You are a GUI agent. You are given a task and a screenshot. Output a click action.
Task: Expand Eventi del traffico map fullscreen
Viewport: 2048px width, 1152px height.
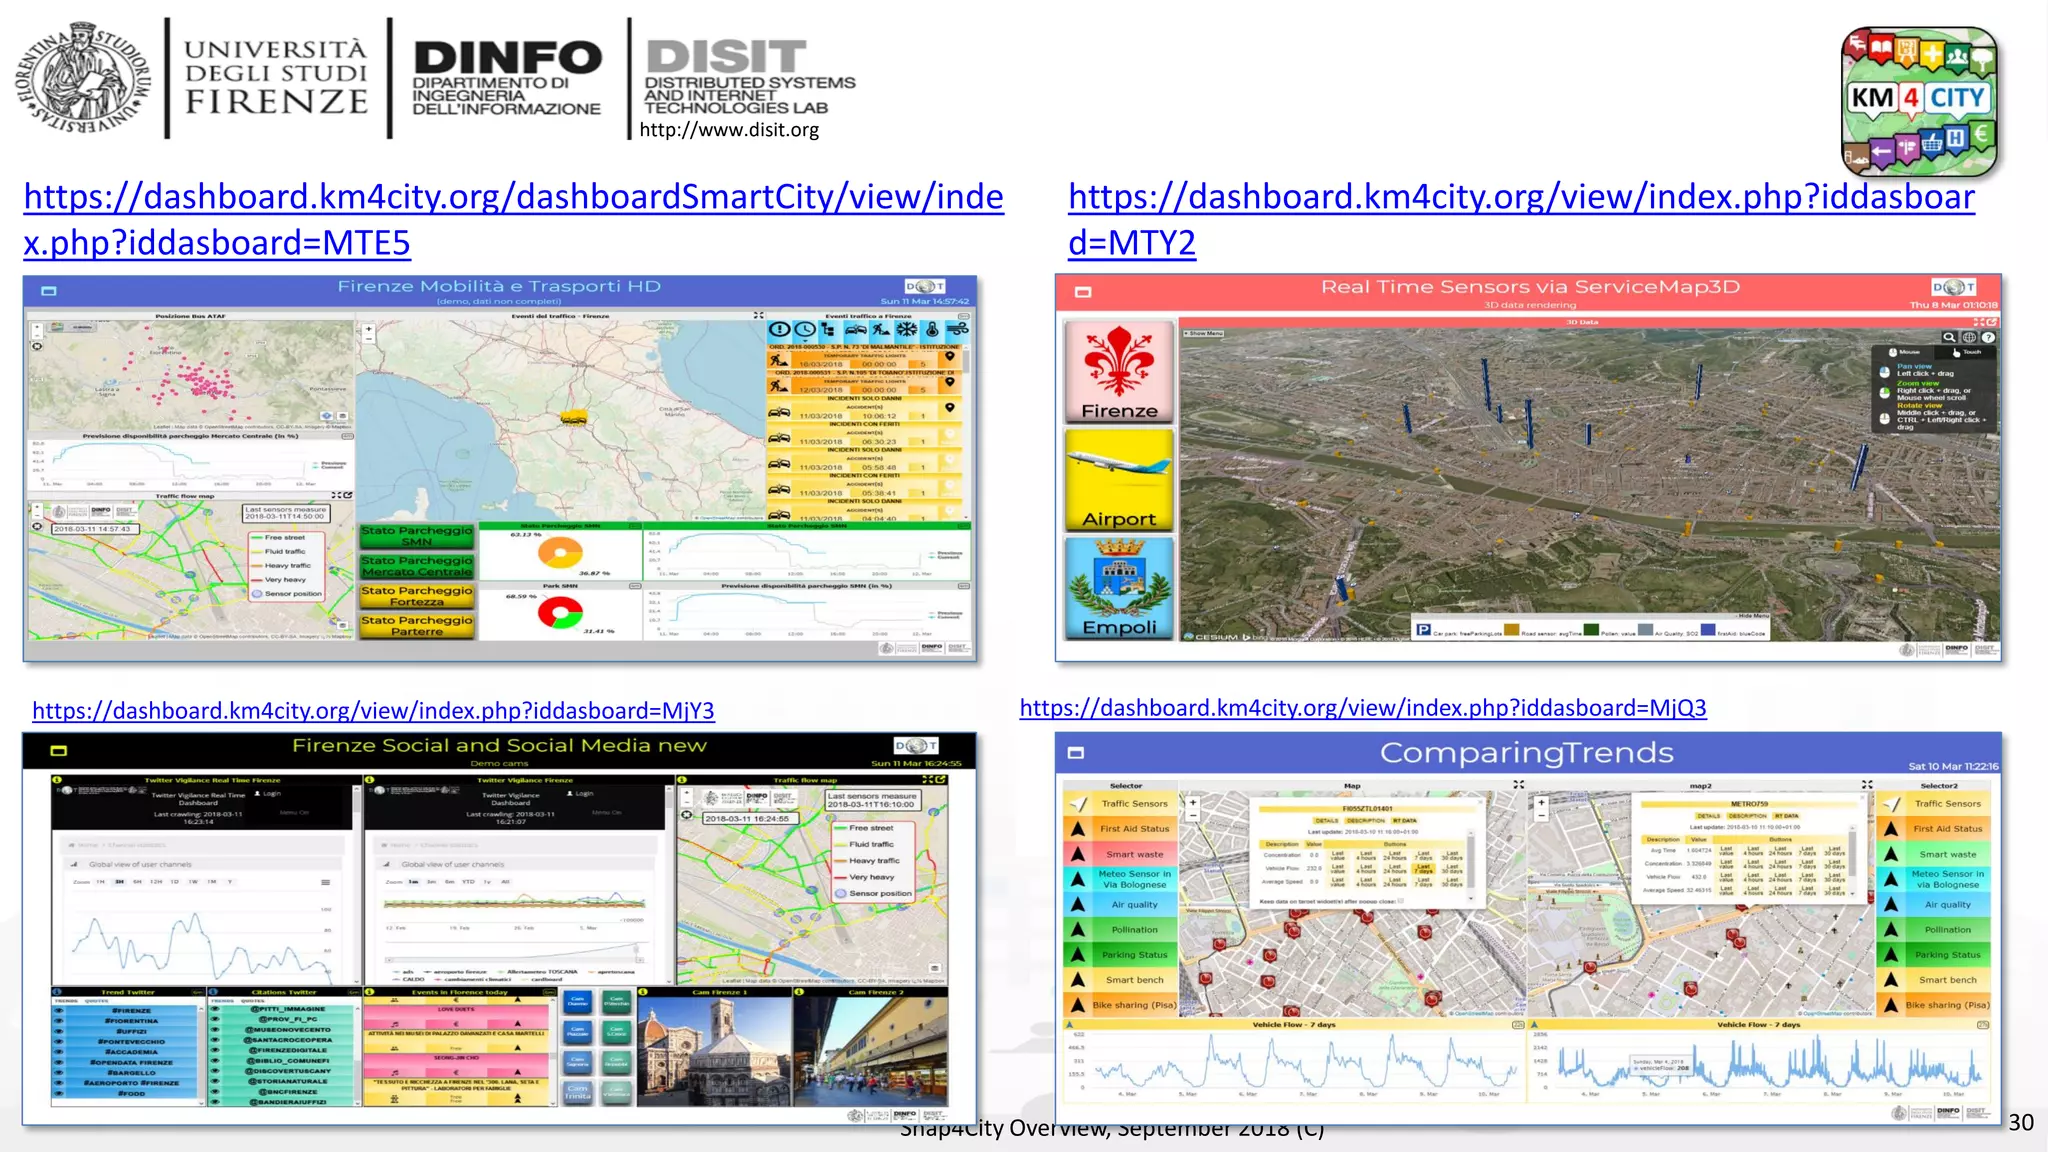coord(758,316)
